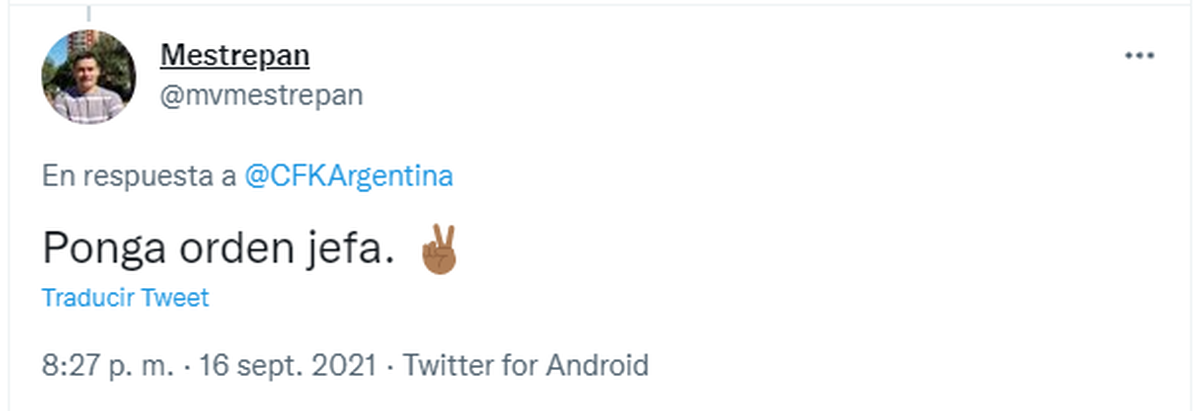Click the word "Android" in the source label
The height and width of the screenshot is (411, 1200).
[597, 365]
